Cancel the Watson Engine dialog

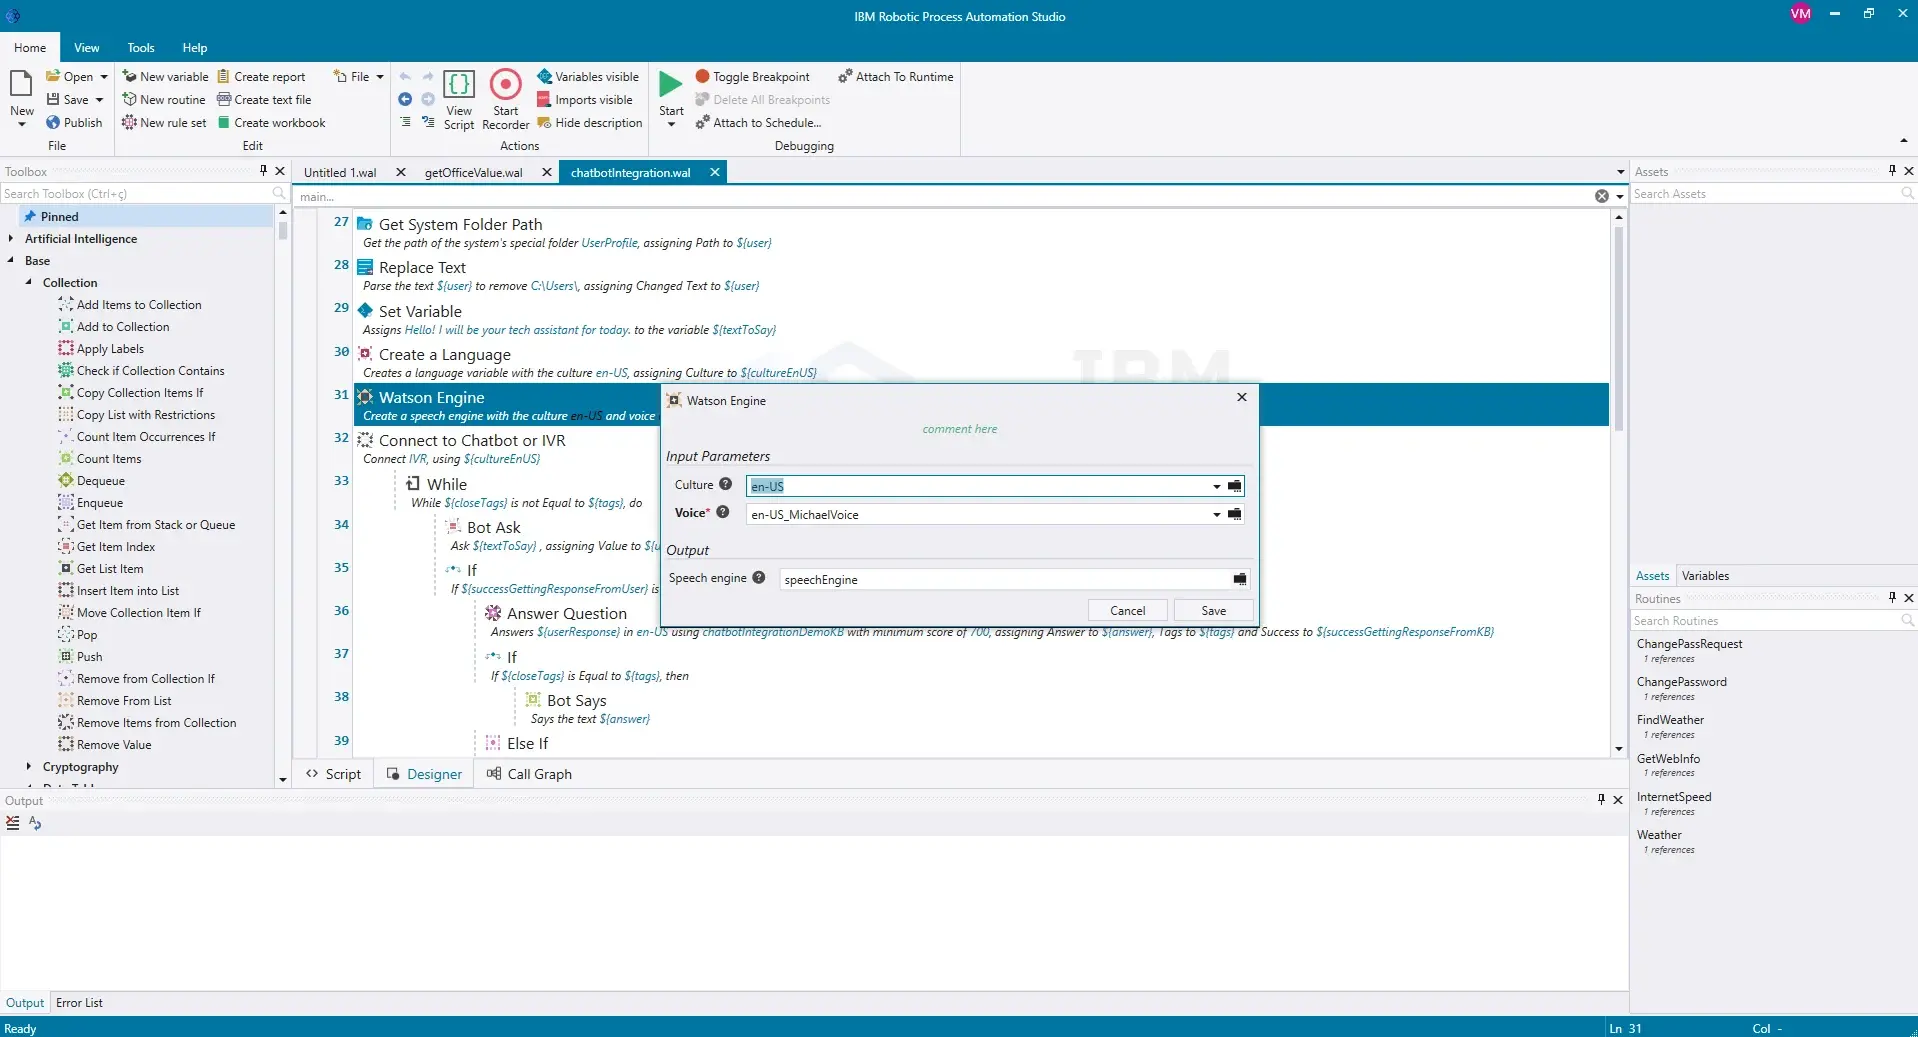click(1127, 610)
